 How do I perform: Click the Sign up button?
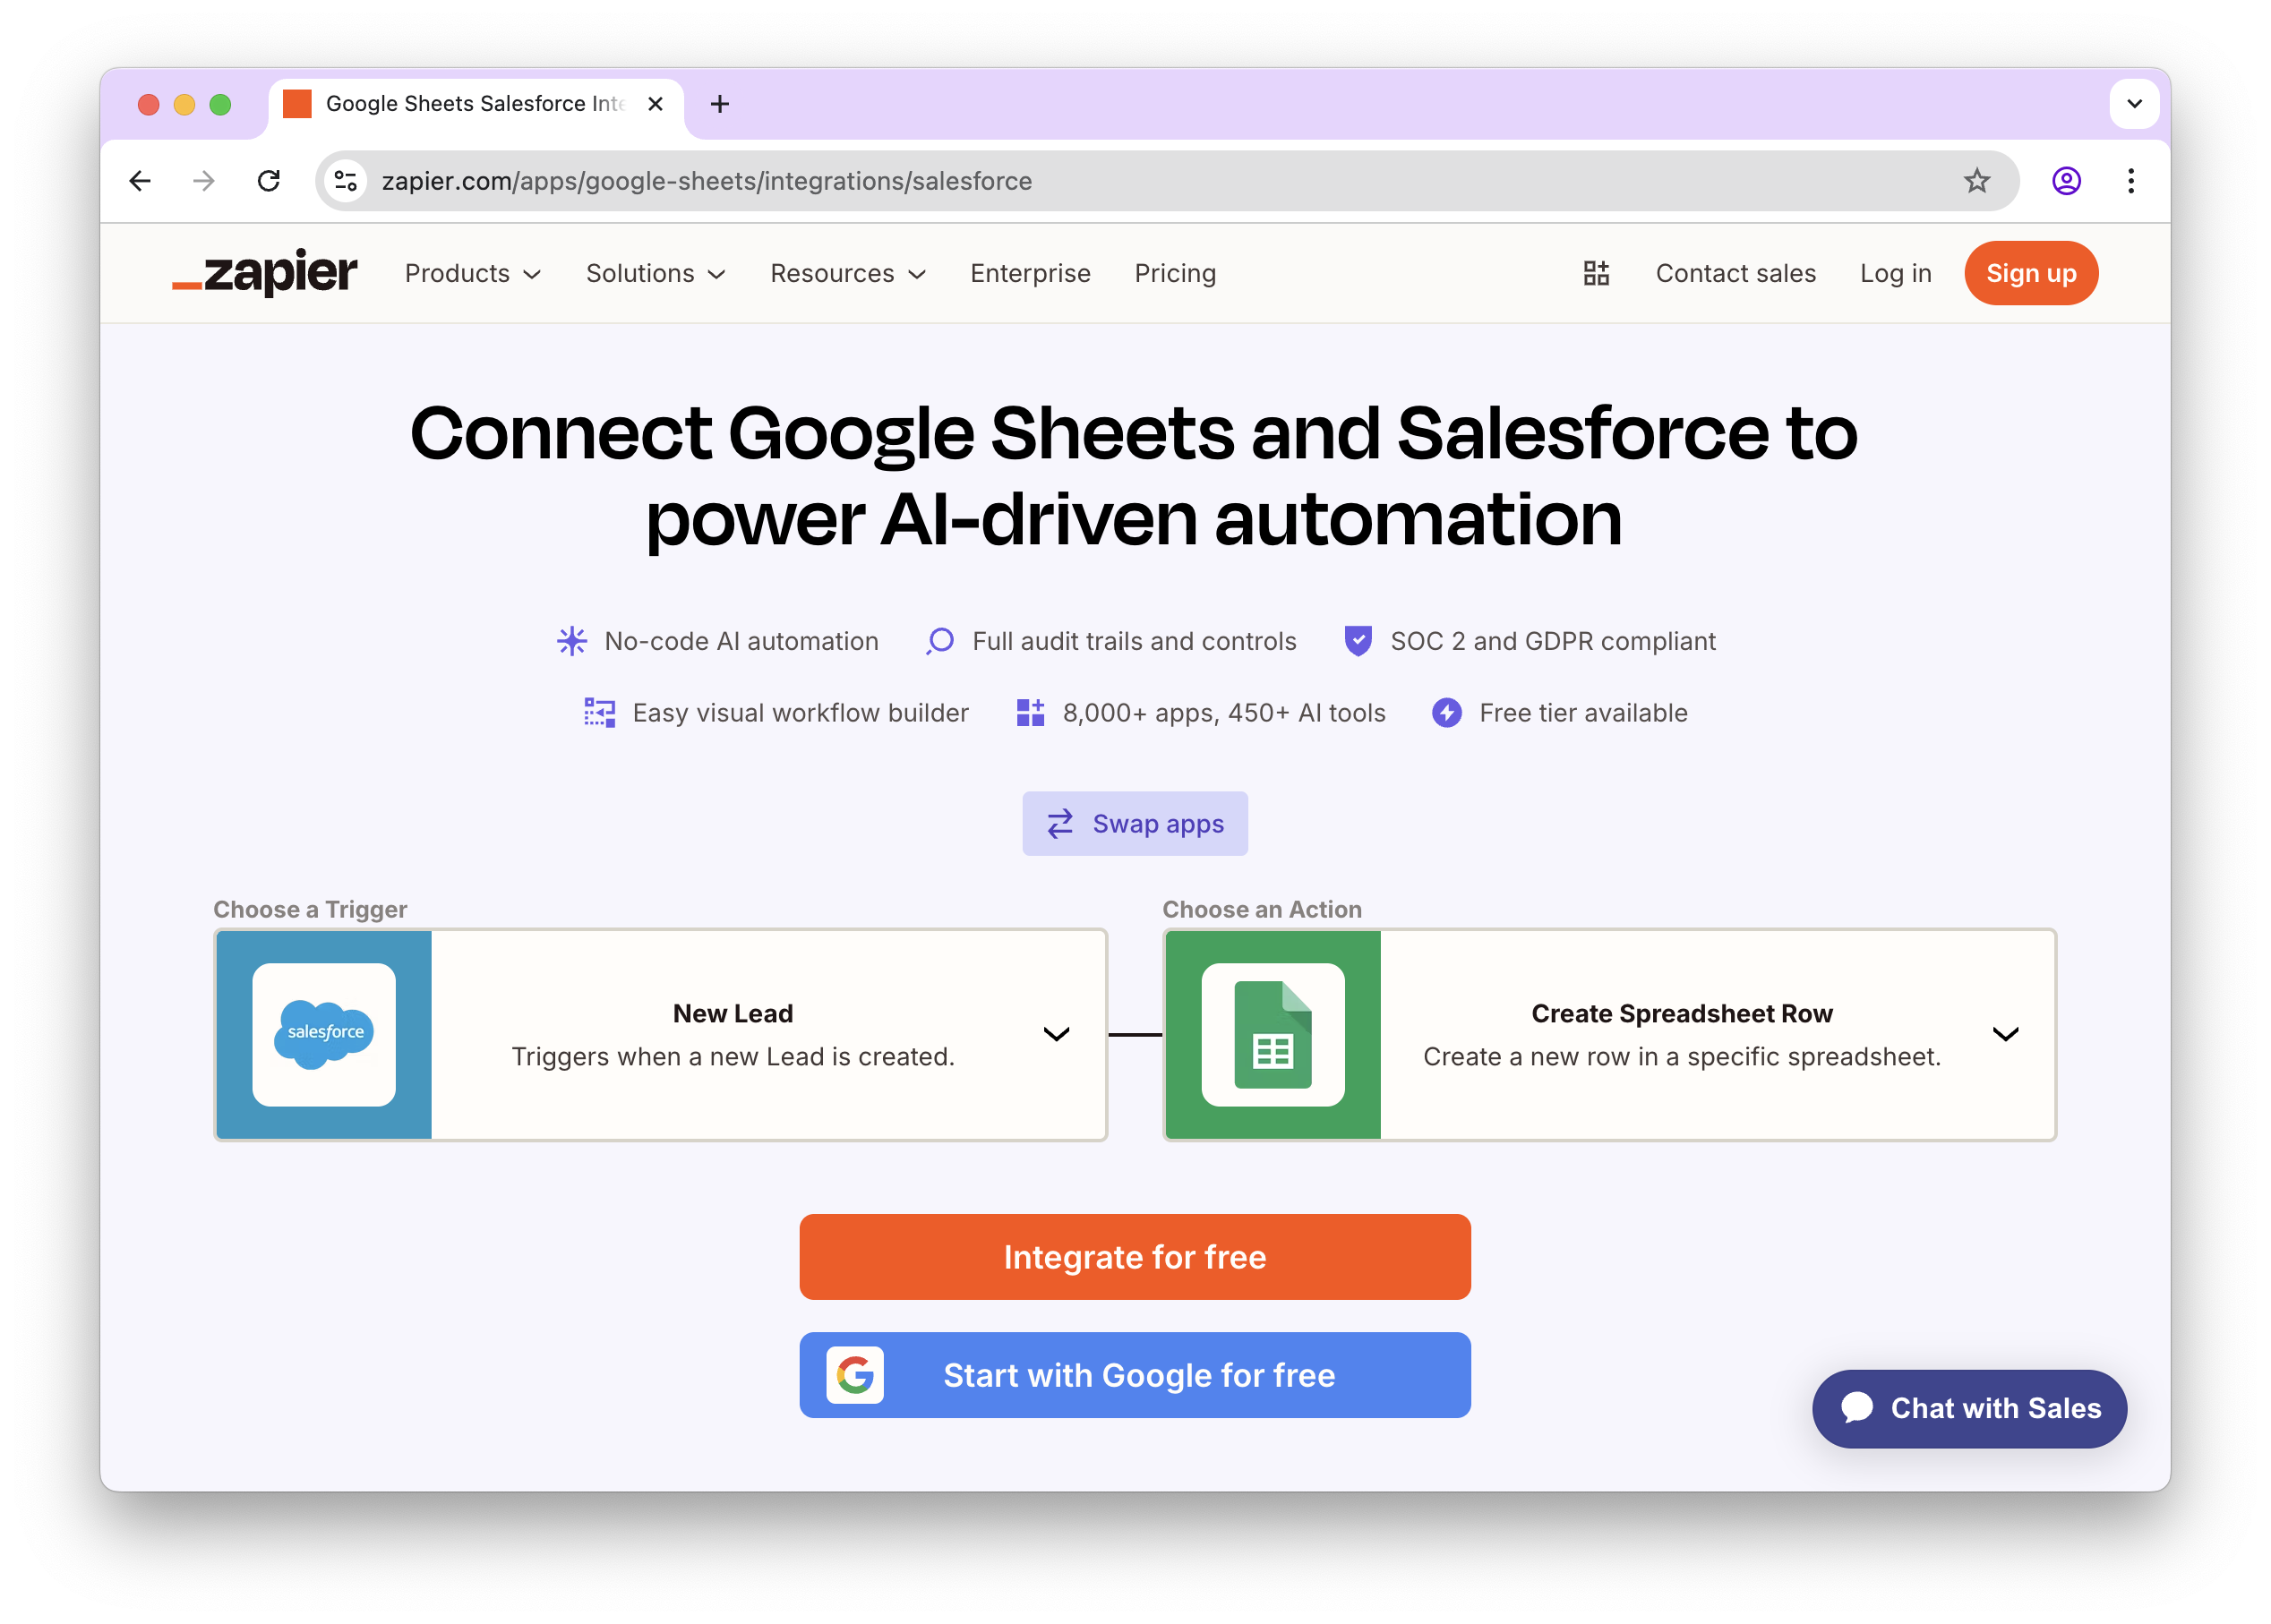click(2031, 273)
